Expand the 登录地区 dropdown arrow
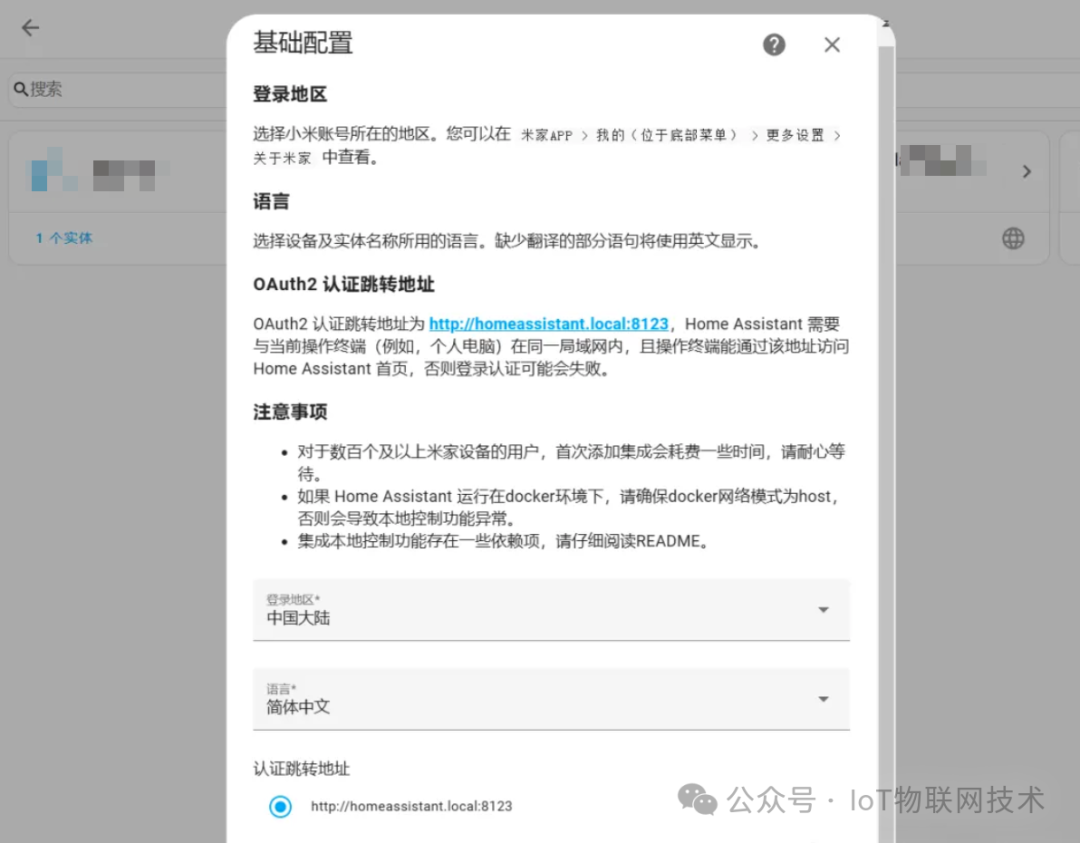Viewport: 1080px width, 843px height. click(x=823, y=610)
